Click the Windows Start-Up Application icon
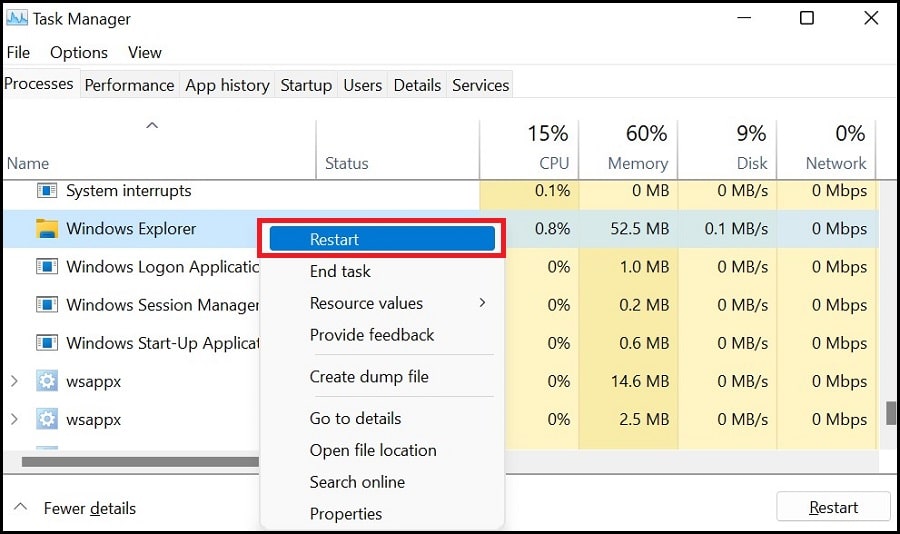 tap(47, 343)
